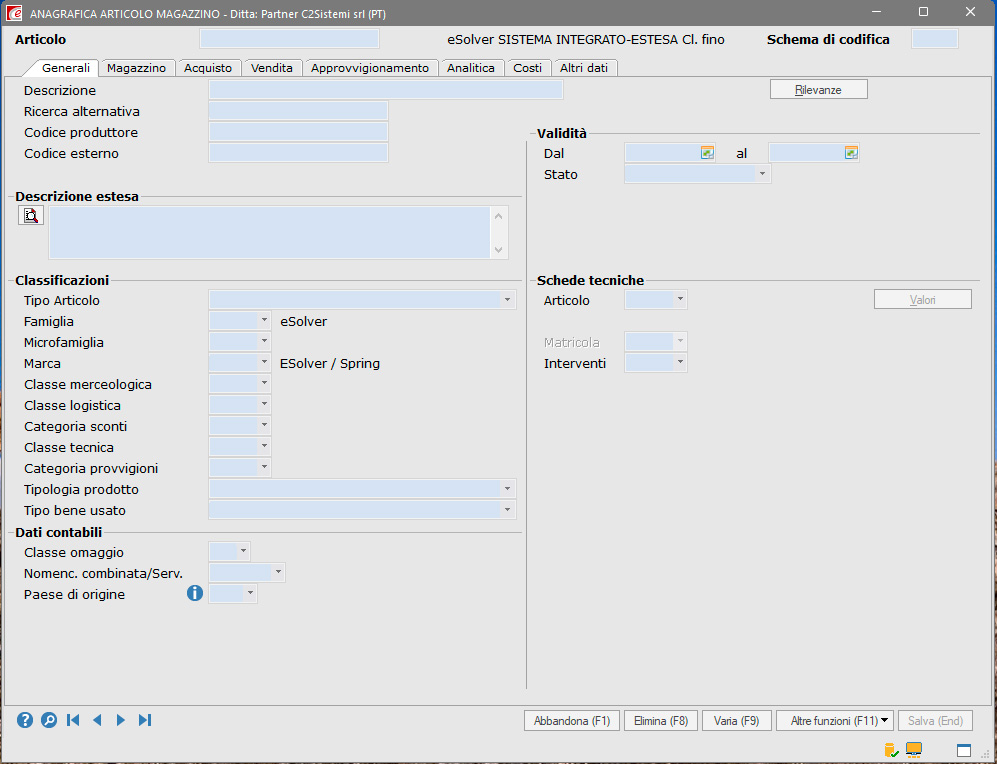Open calendar picker for Dal date
This screenshot has height=764, width=997.
[707, 153]
